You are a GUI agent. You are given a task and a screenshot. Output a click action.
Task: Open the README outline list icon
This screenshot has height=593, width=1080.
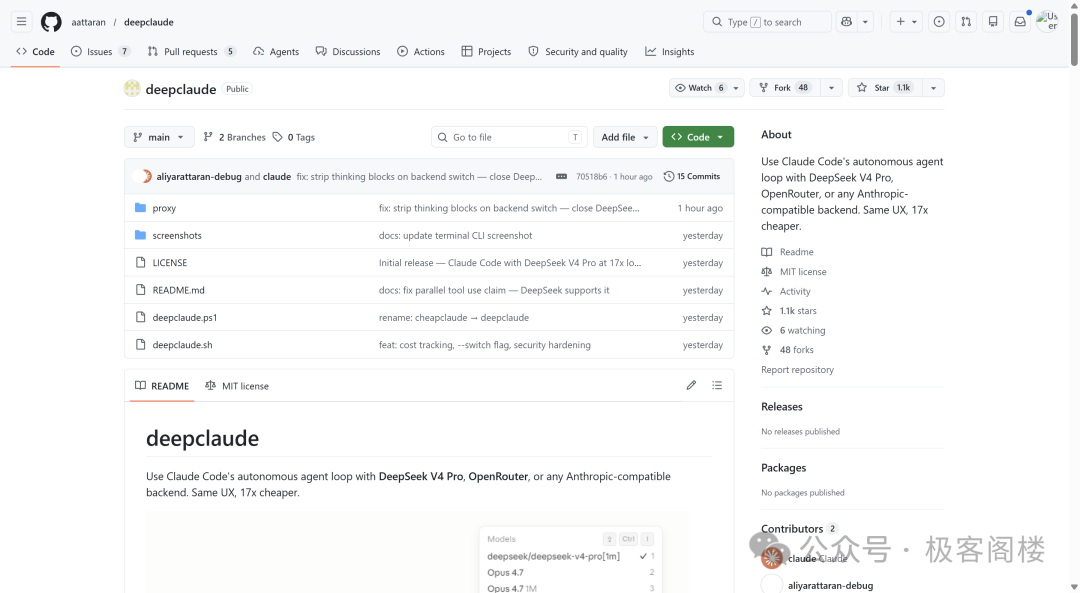pos(717,385)
